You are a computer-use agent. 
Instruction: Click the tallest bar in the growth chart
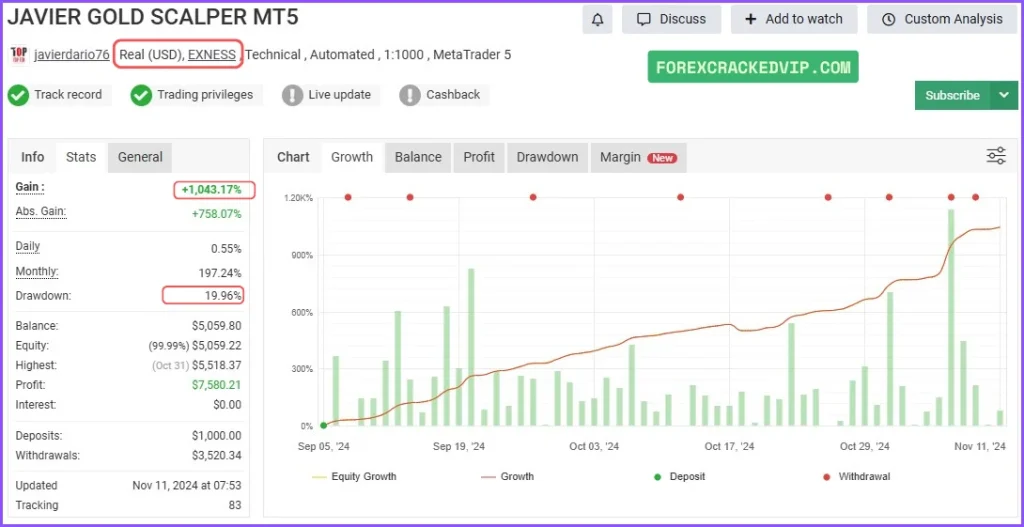coord(951,317)
